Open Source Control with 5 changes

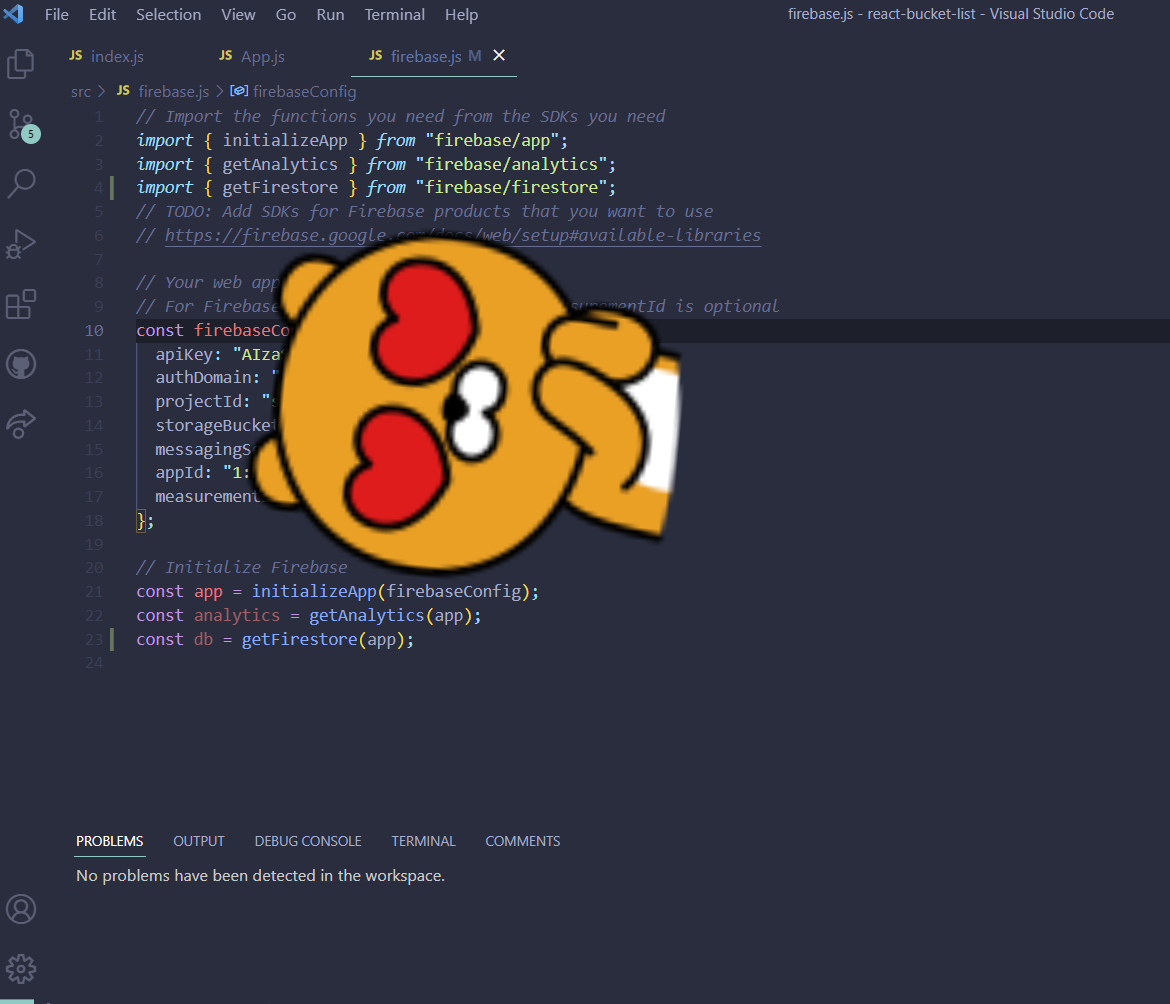22,125
